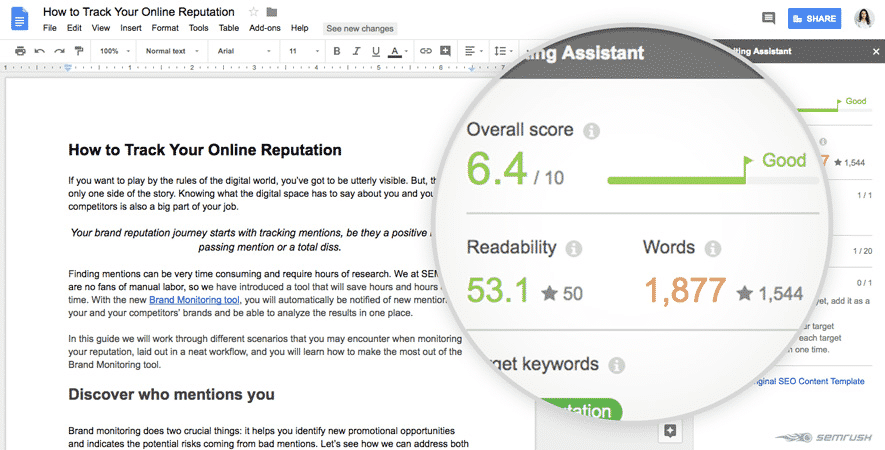Viewport: 885px width, 450px height.
Task: Toggle underline formatting
Action: coord(374,50)
